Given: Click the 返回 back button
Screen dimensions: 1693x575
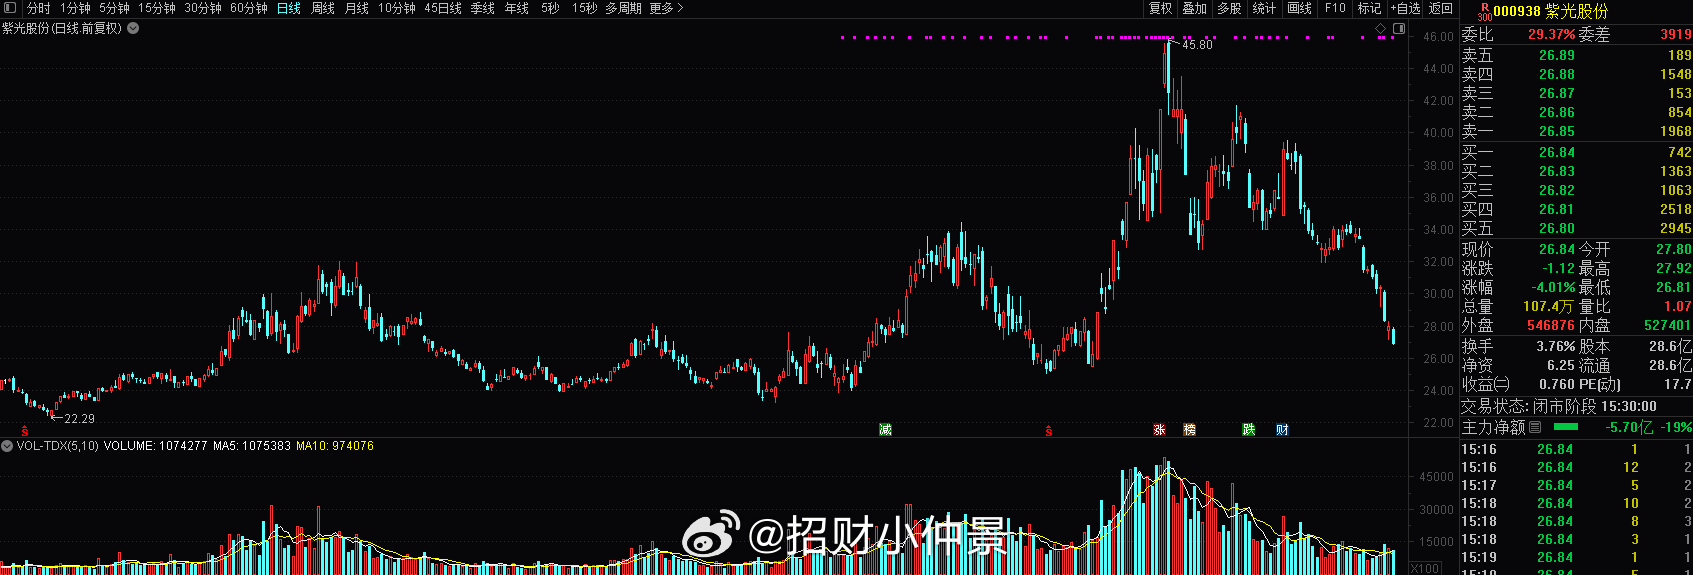Looking at the screenshot, I should (x=1441, y=8).
